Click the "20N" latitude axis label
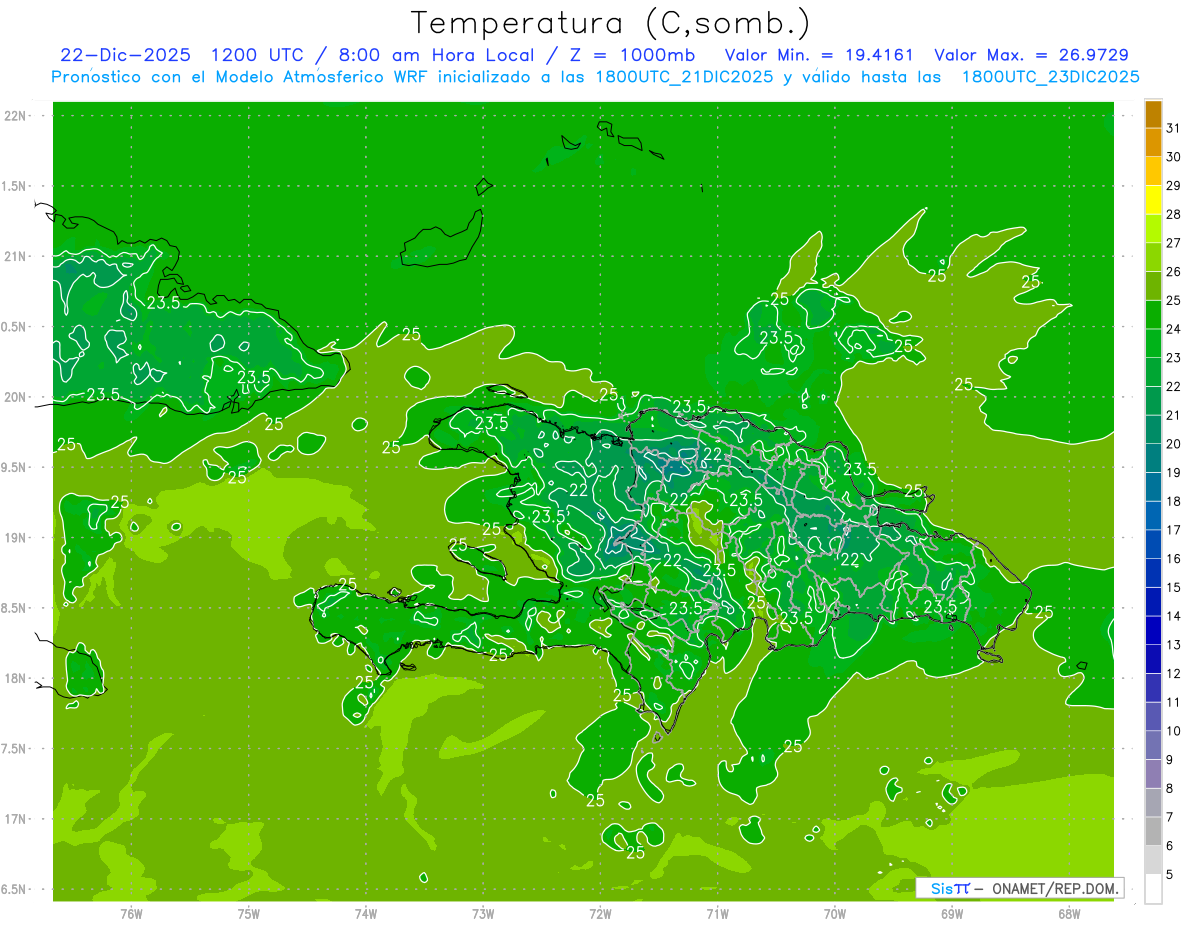1200x927 pixels. click(x=16, y=397)
